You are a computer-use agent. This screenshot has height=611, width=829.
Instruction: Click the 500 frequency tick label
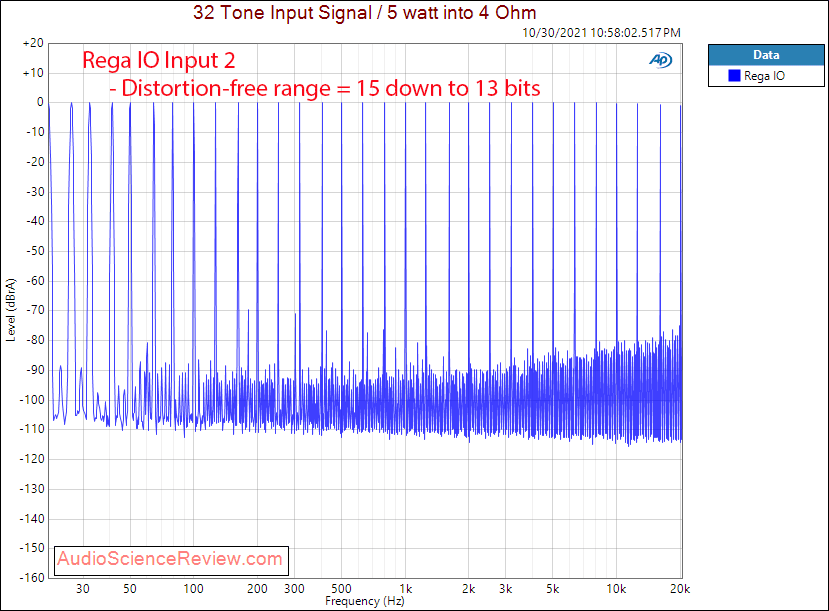tap(341, 589)
